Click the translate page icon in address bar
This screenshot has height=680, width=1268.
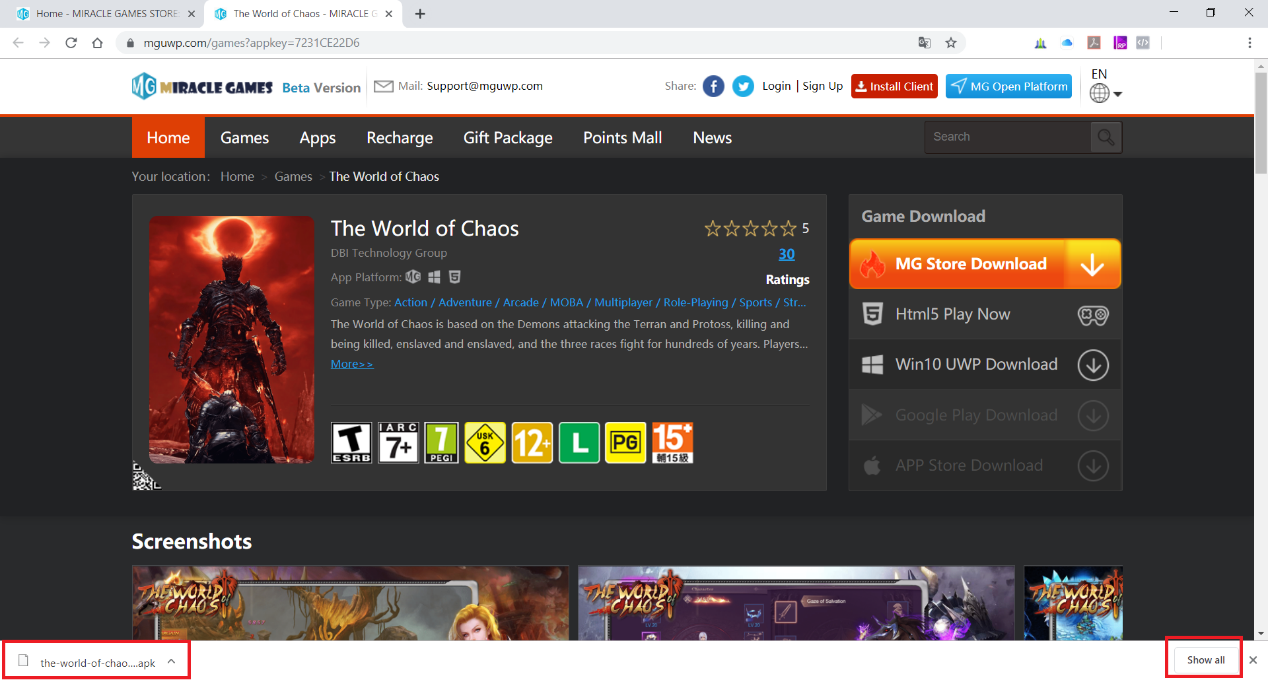pos(925,43)
